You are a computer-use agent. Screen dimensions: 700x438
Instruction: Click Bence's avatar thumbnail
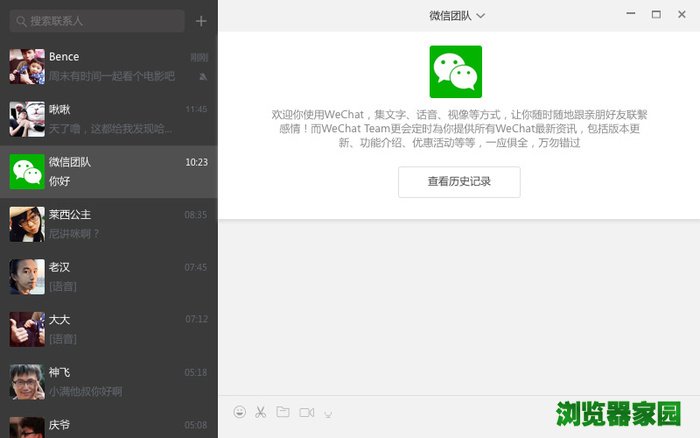27,67
